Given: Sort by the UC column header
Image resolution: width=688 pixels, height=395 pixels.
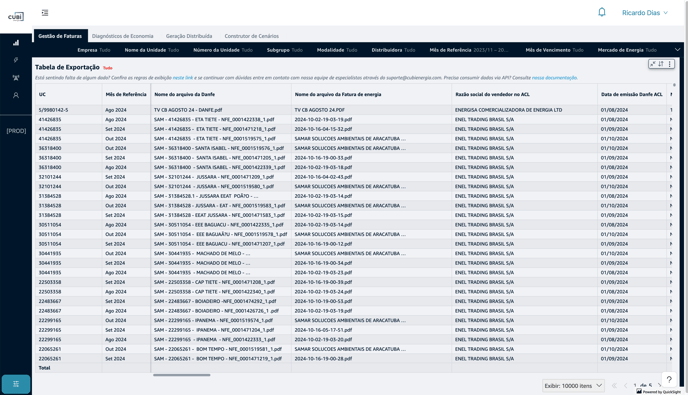Looking at the screenshot, I should [68, 94].
